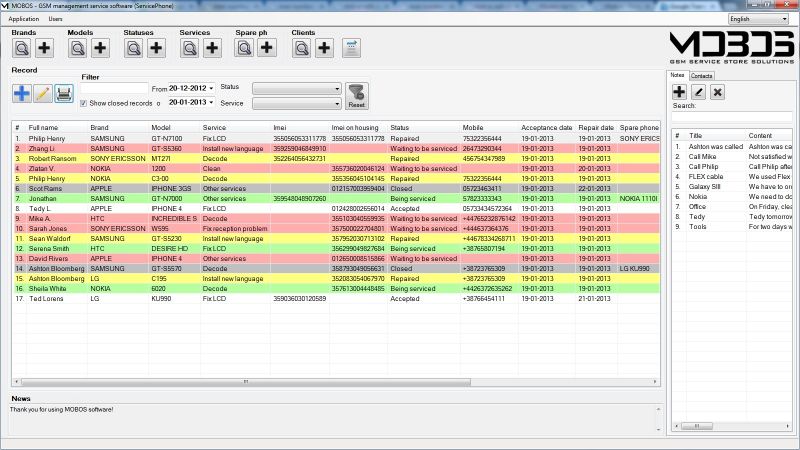
Task: Click the notes list horizontal scrollbar
Action: (x=697, y=426)
